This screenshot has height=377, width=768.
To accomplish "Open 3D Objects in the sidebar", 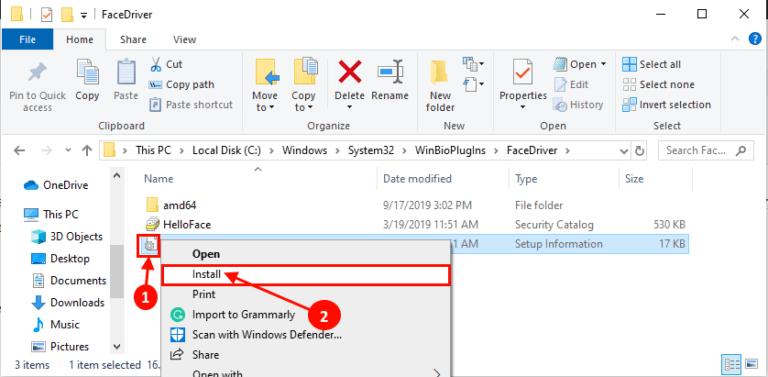I will (x=67, y=237).
